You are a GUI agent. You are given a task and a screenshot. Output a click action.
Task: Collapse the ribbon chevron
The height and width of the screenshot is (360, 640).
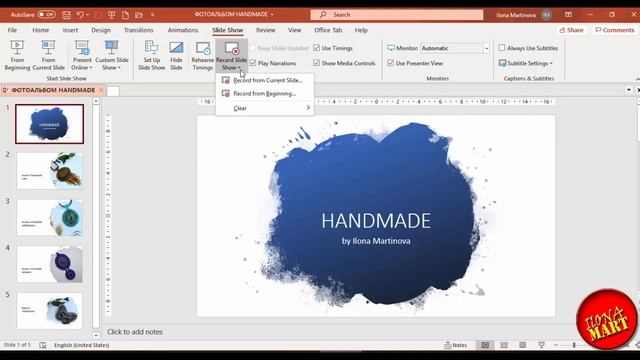pos(637,78)
